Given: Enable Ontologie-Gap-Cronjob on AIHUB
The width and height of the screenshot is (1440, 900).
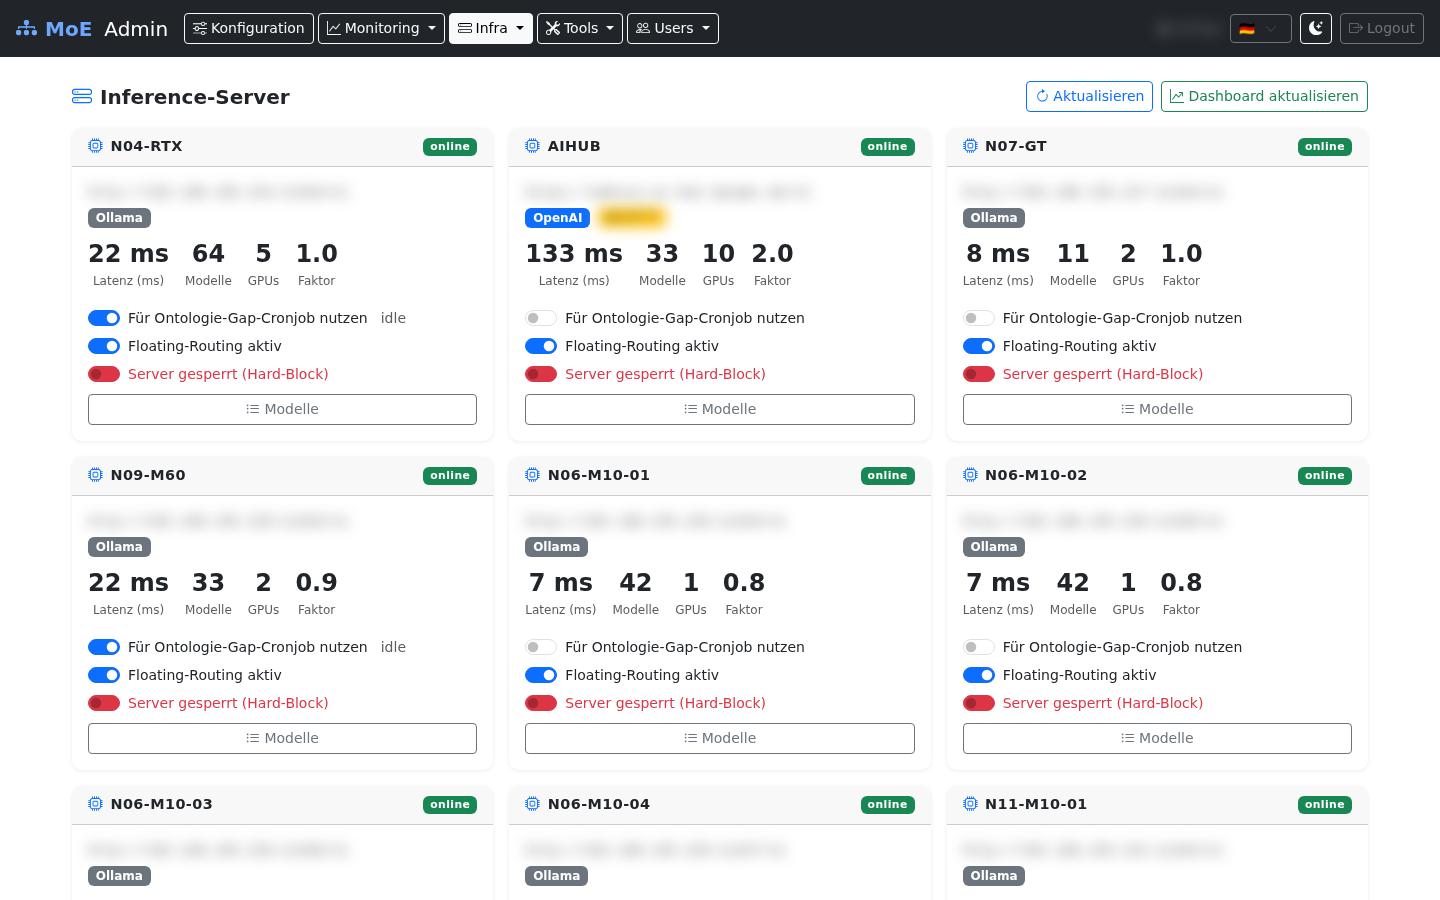Looking at the screenshot, I should click(541, 318).
